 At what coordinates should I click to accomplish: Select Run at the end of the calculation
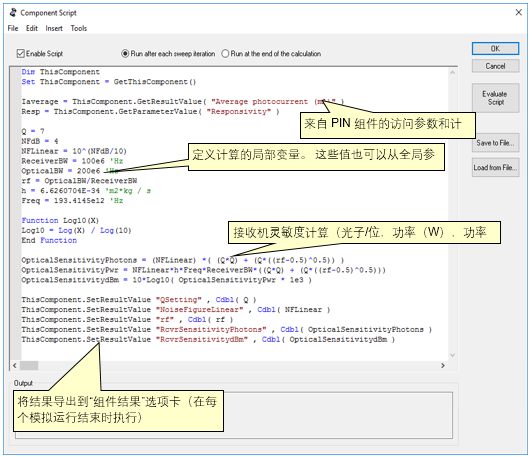[x=225, y=54]
